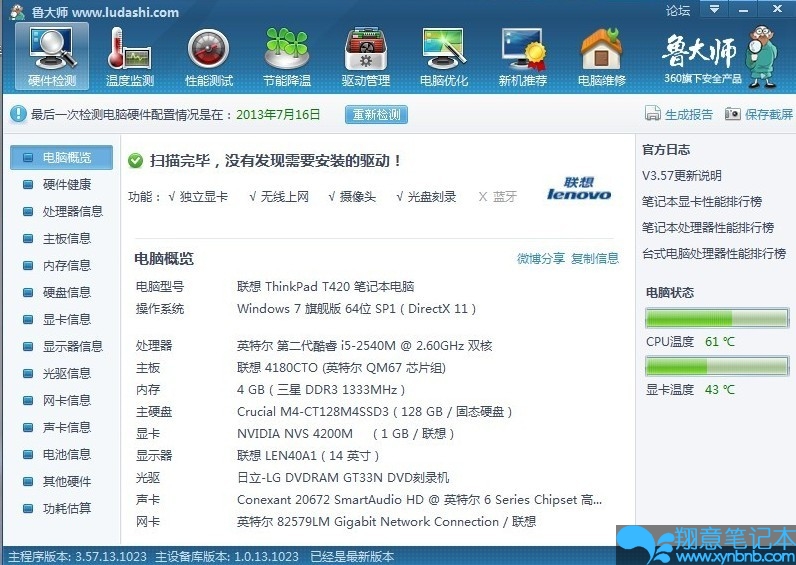Select the 功耗估算 sidebar item
796x565 pixels.
pos(61,508)
